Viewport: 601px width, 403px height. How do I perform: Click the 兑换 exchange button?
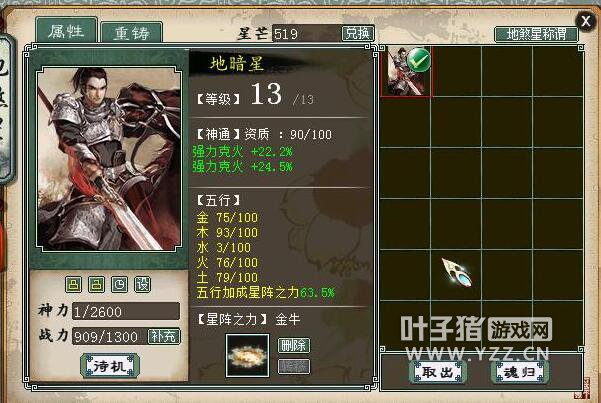[357, 33]
